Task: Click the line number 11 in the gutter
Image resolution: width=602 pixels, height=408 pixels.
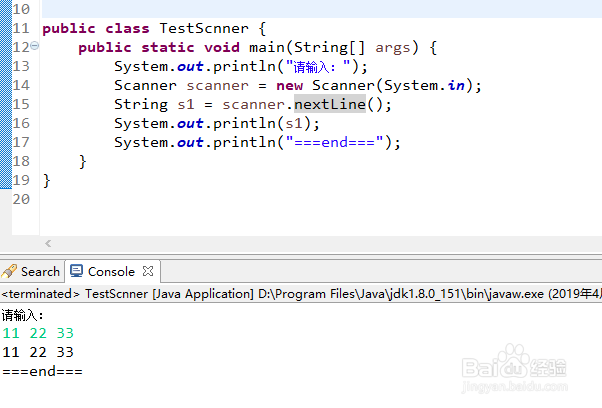Action: [21, 28]
